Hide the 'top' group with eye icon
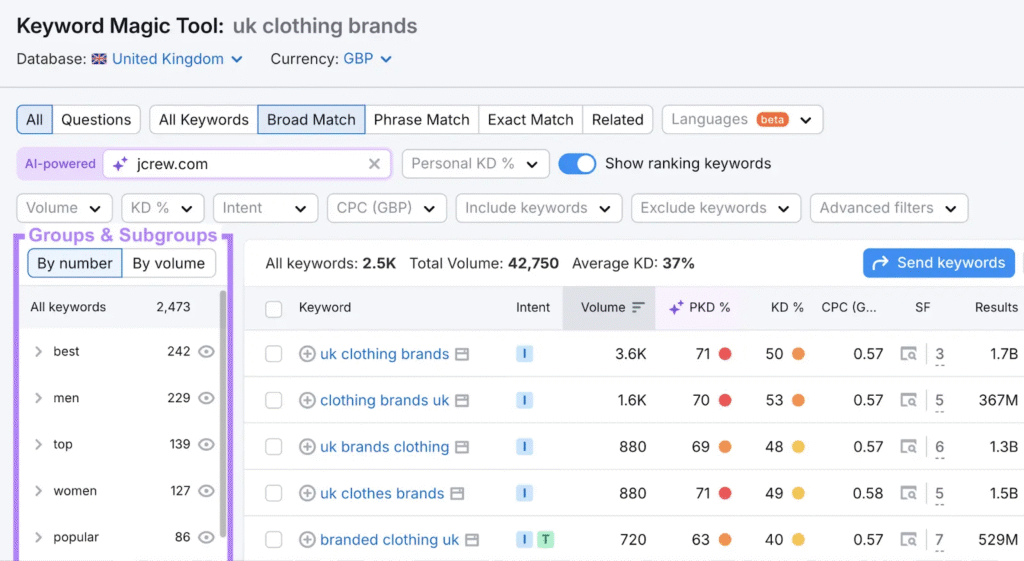This screenshot has width=1024, height=561. point(206,444)
